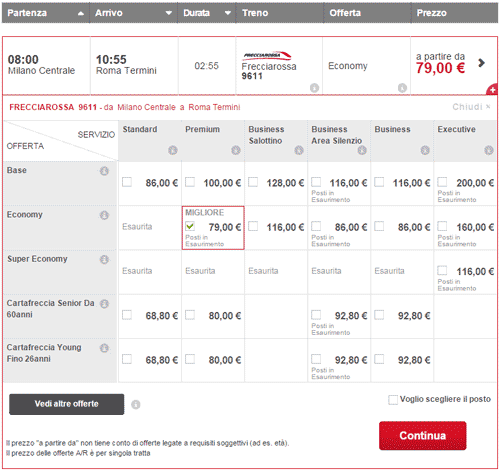The height and width of the screenshot is (471, 500).
Task: Click info icon in Offerta cell
Action: pos(402,88)
